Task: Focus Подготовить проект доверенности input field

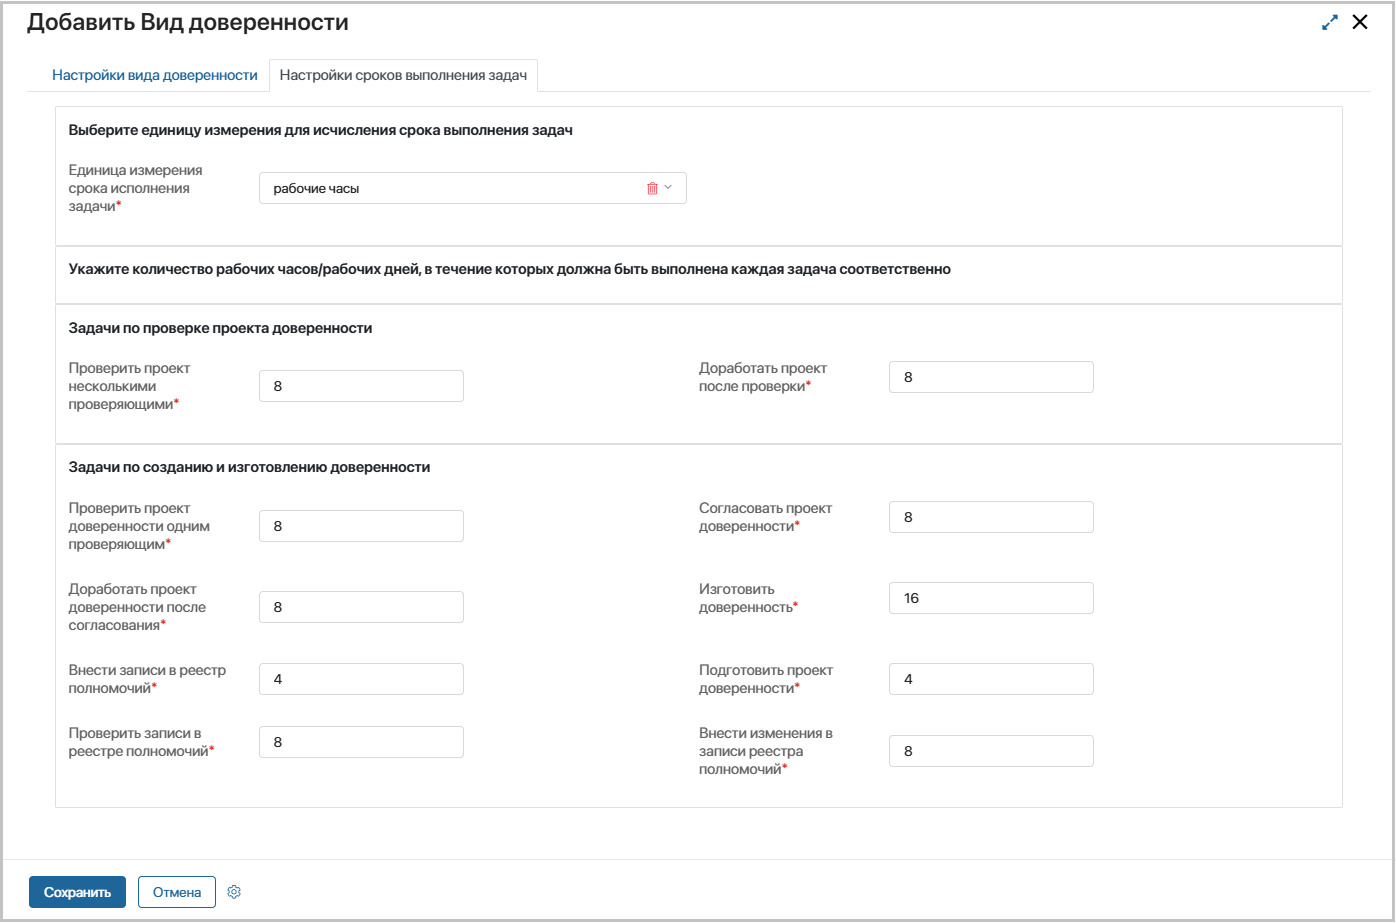Action: tap(991, 679)
